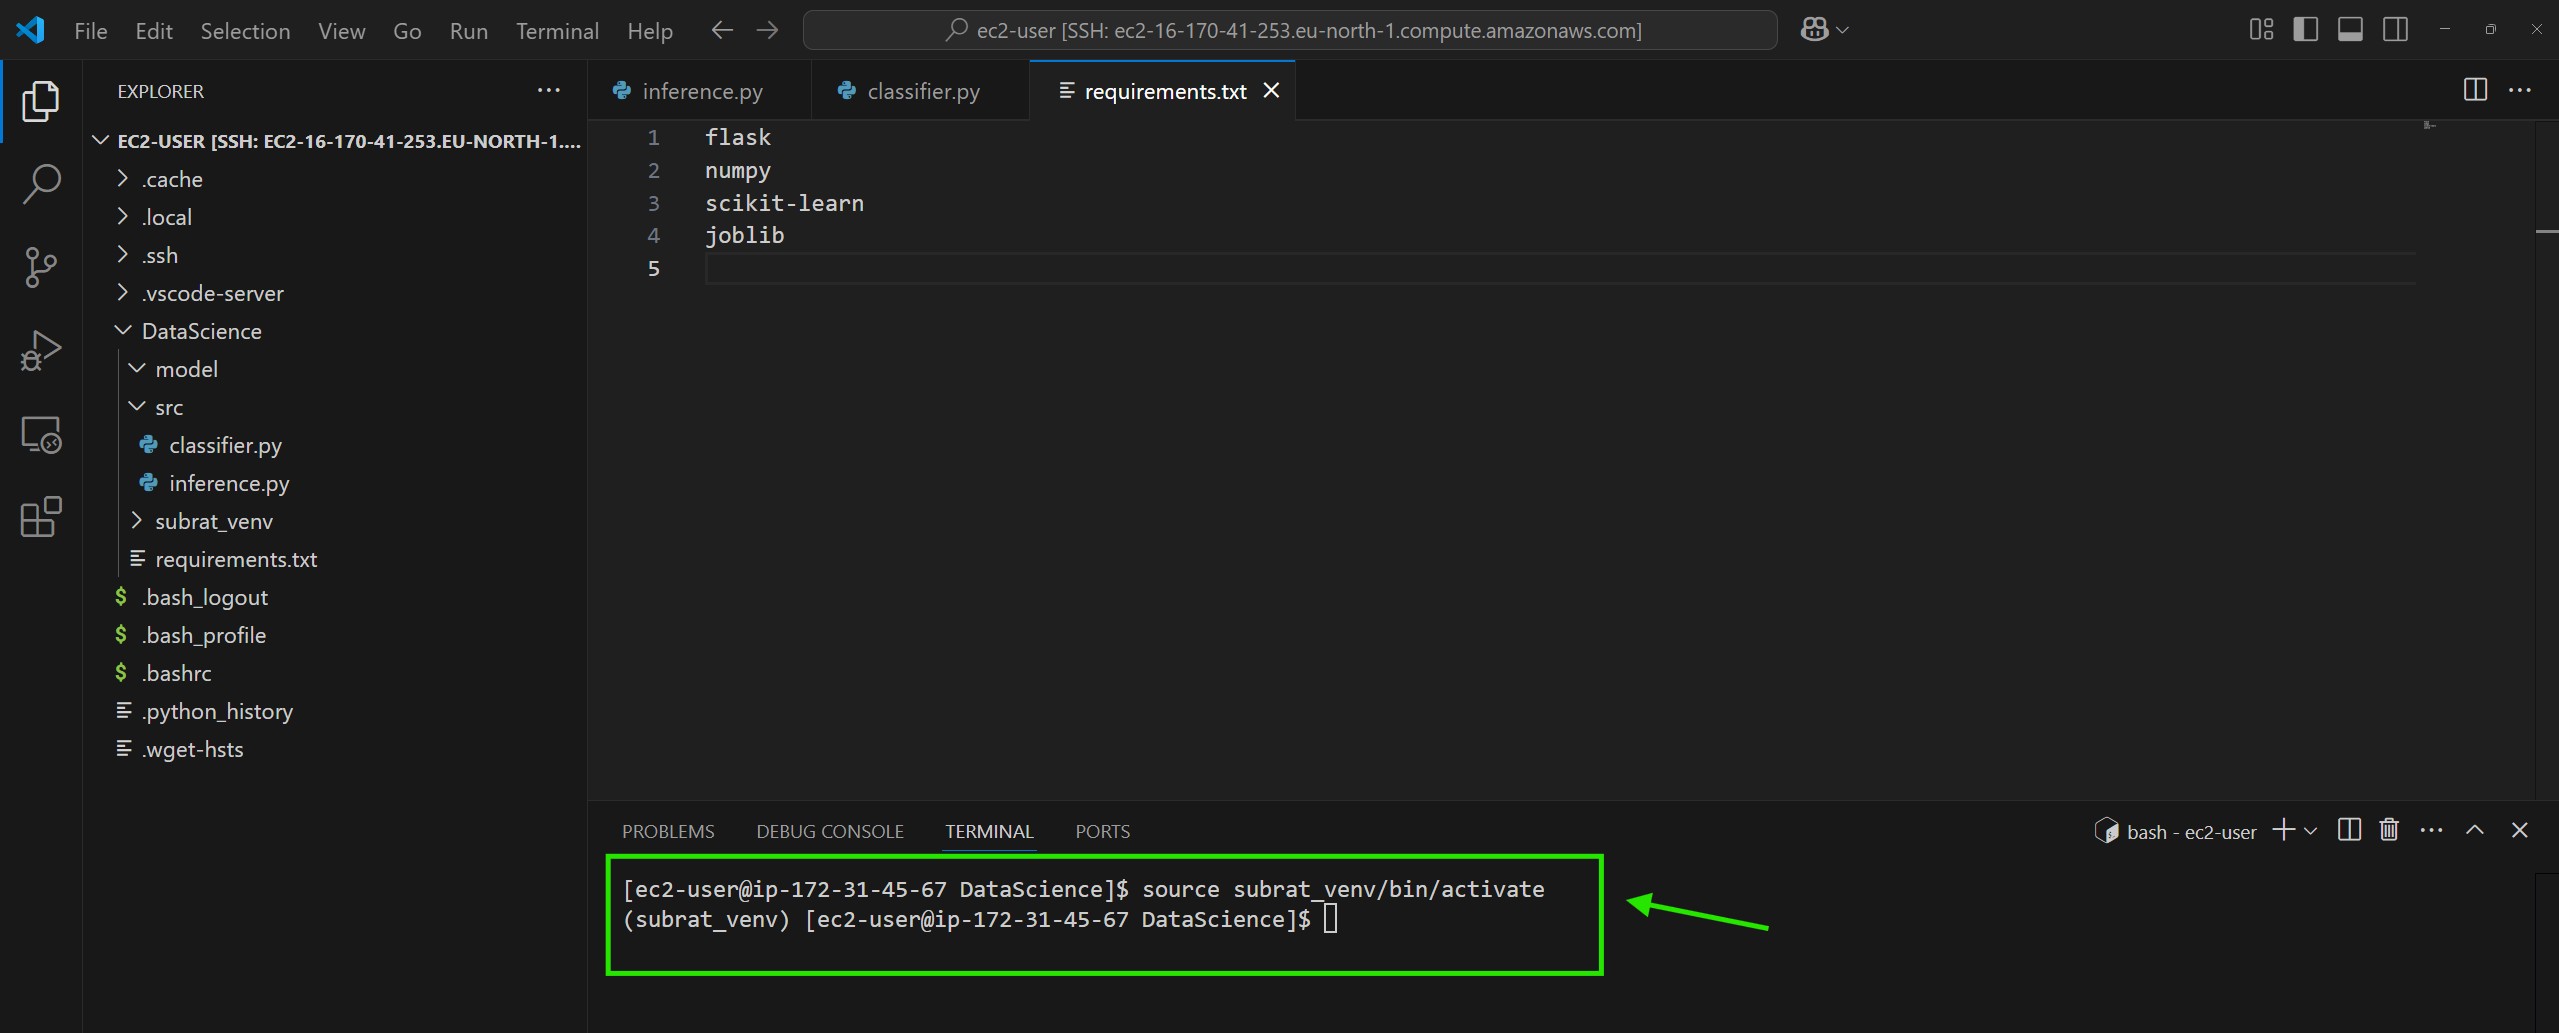Click the command center search box
The image size is (2559, 1033).
[x=1290, y=30]
